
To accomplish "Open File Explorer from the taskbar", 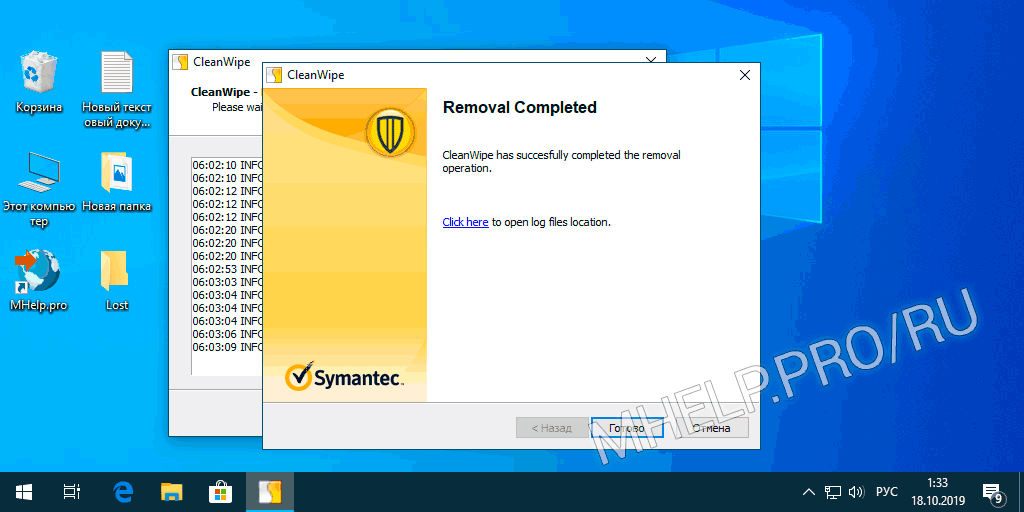I will tap(172, 492).
